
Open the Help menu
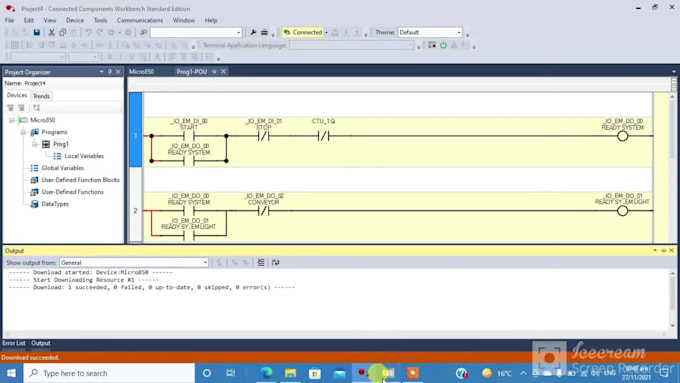pyautogui.click(x=211, y=20)
